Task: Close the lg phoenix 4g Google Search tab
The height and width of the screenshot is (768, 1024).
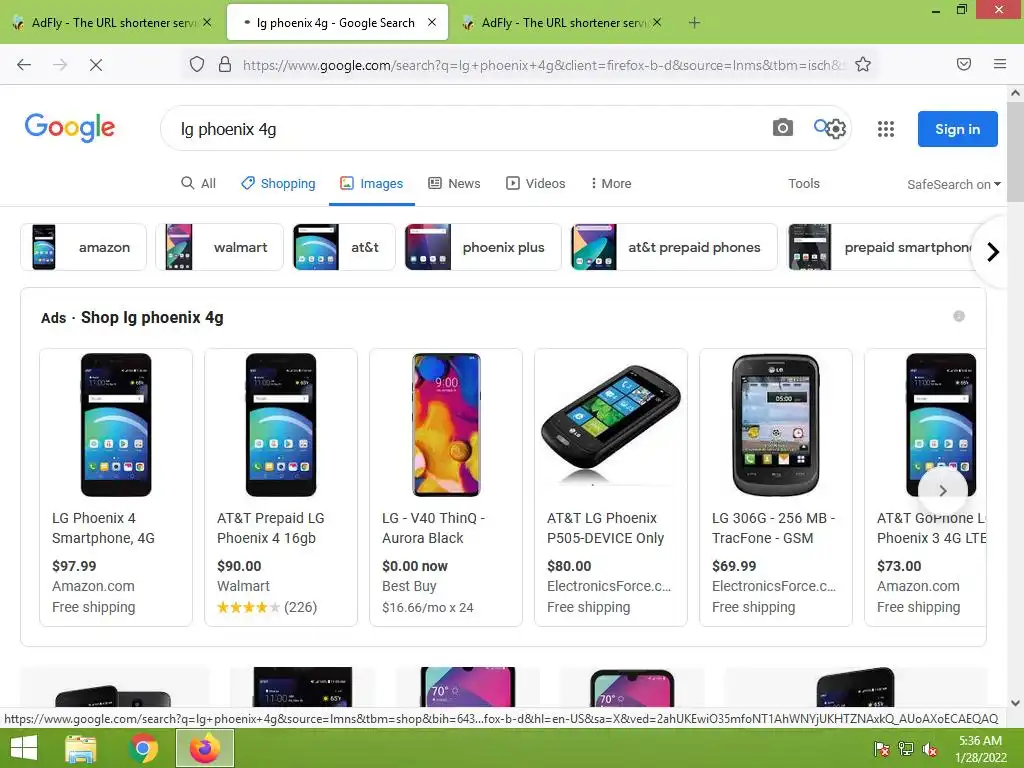Action: click(432, 22)
